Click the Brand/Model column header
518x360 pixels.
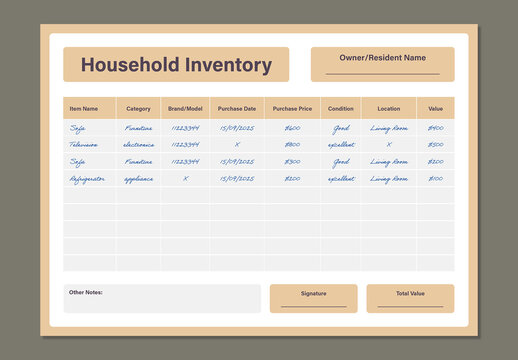point(185,109)
